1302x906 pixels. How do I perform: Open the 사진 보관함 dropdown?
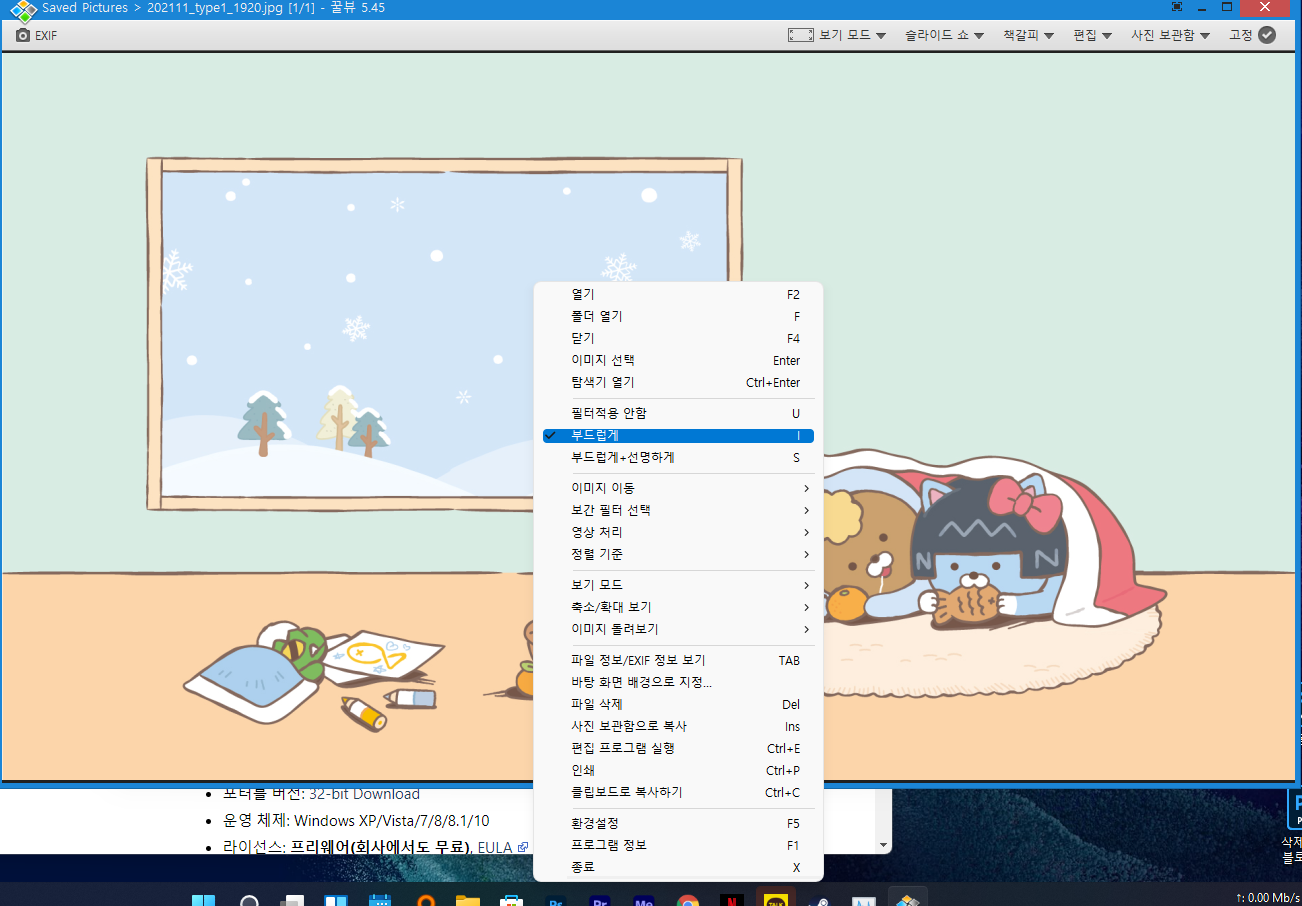point(1170,35)
